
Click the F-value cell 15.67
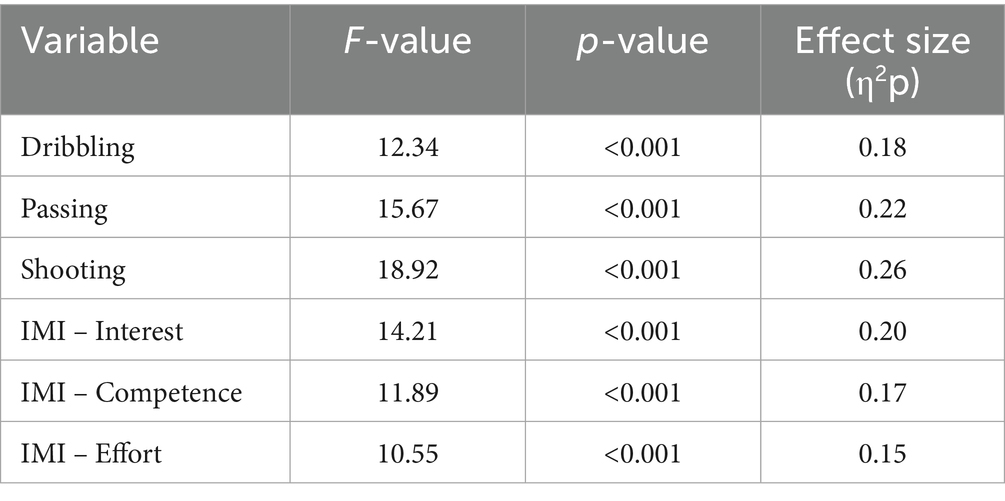click(x=407, y=208)
